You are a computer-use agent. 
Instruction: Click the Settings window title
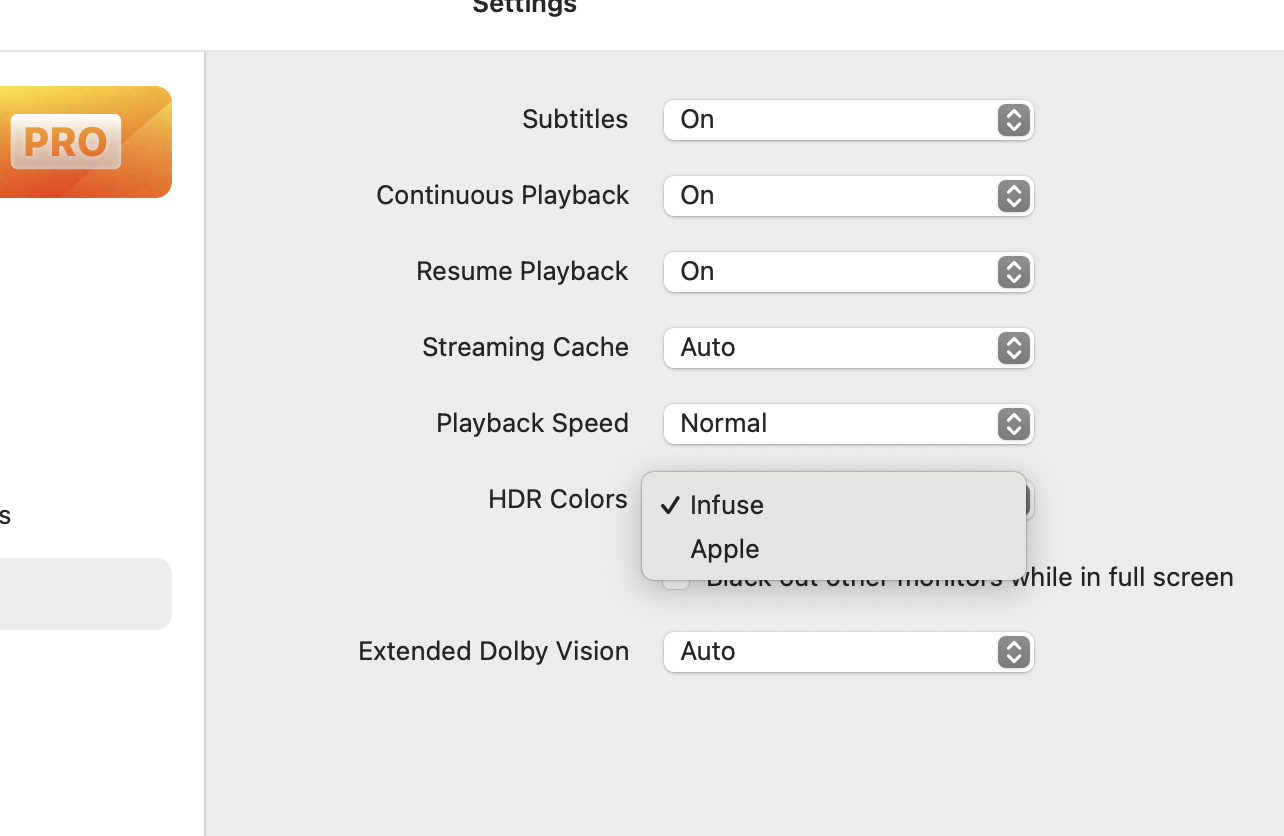click(524, 7)
